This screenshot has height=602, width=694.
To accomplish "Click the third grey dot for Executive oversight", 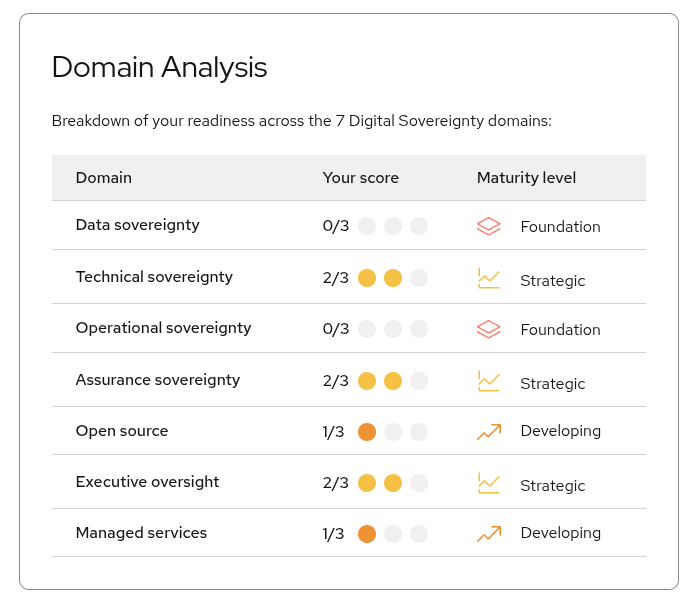I will point(419,483).
